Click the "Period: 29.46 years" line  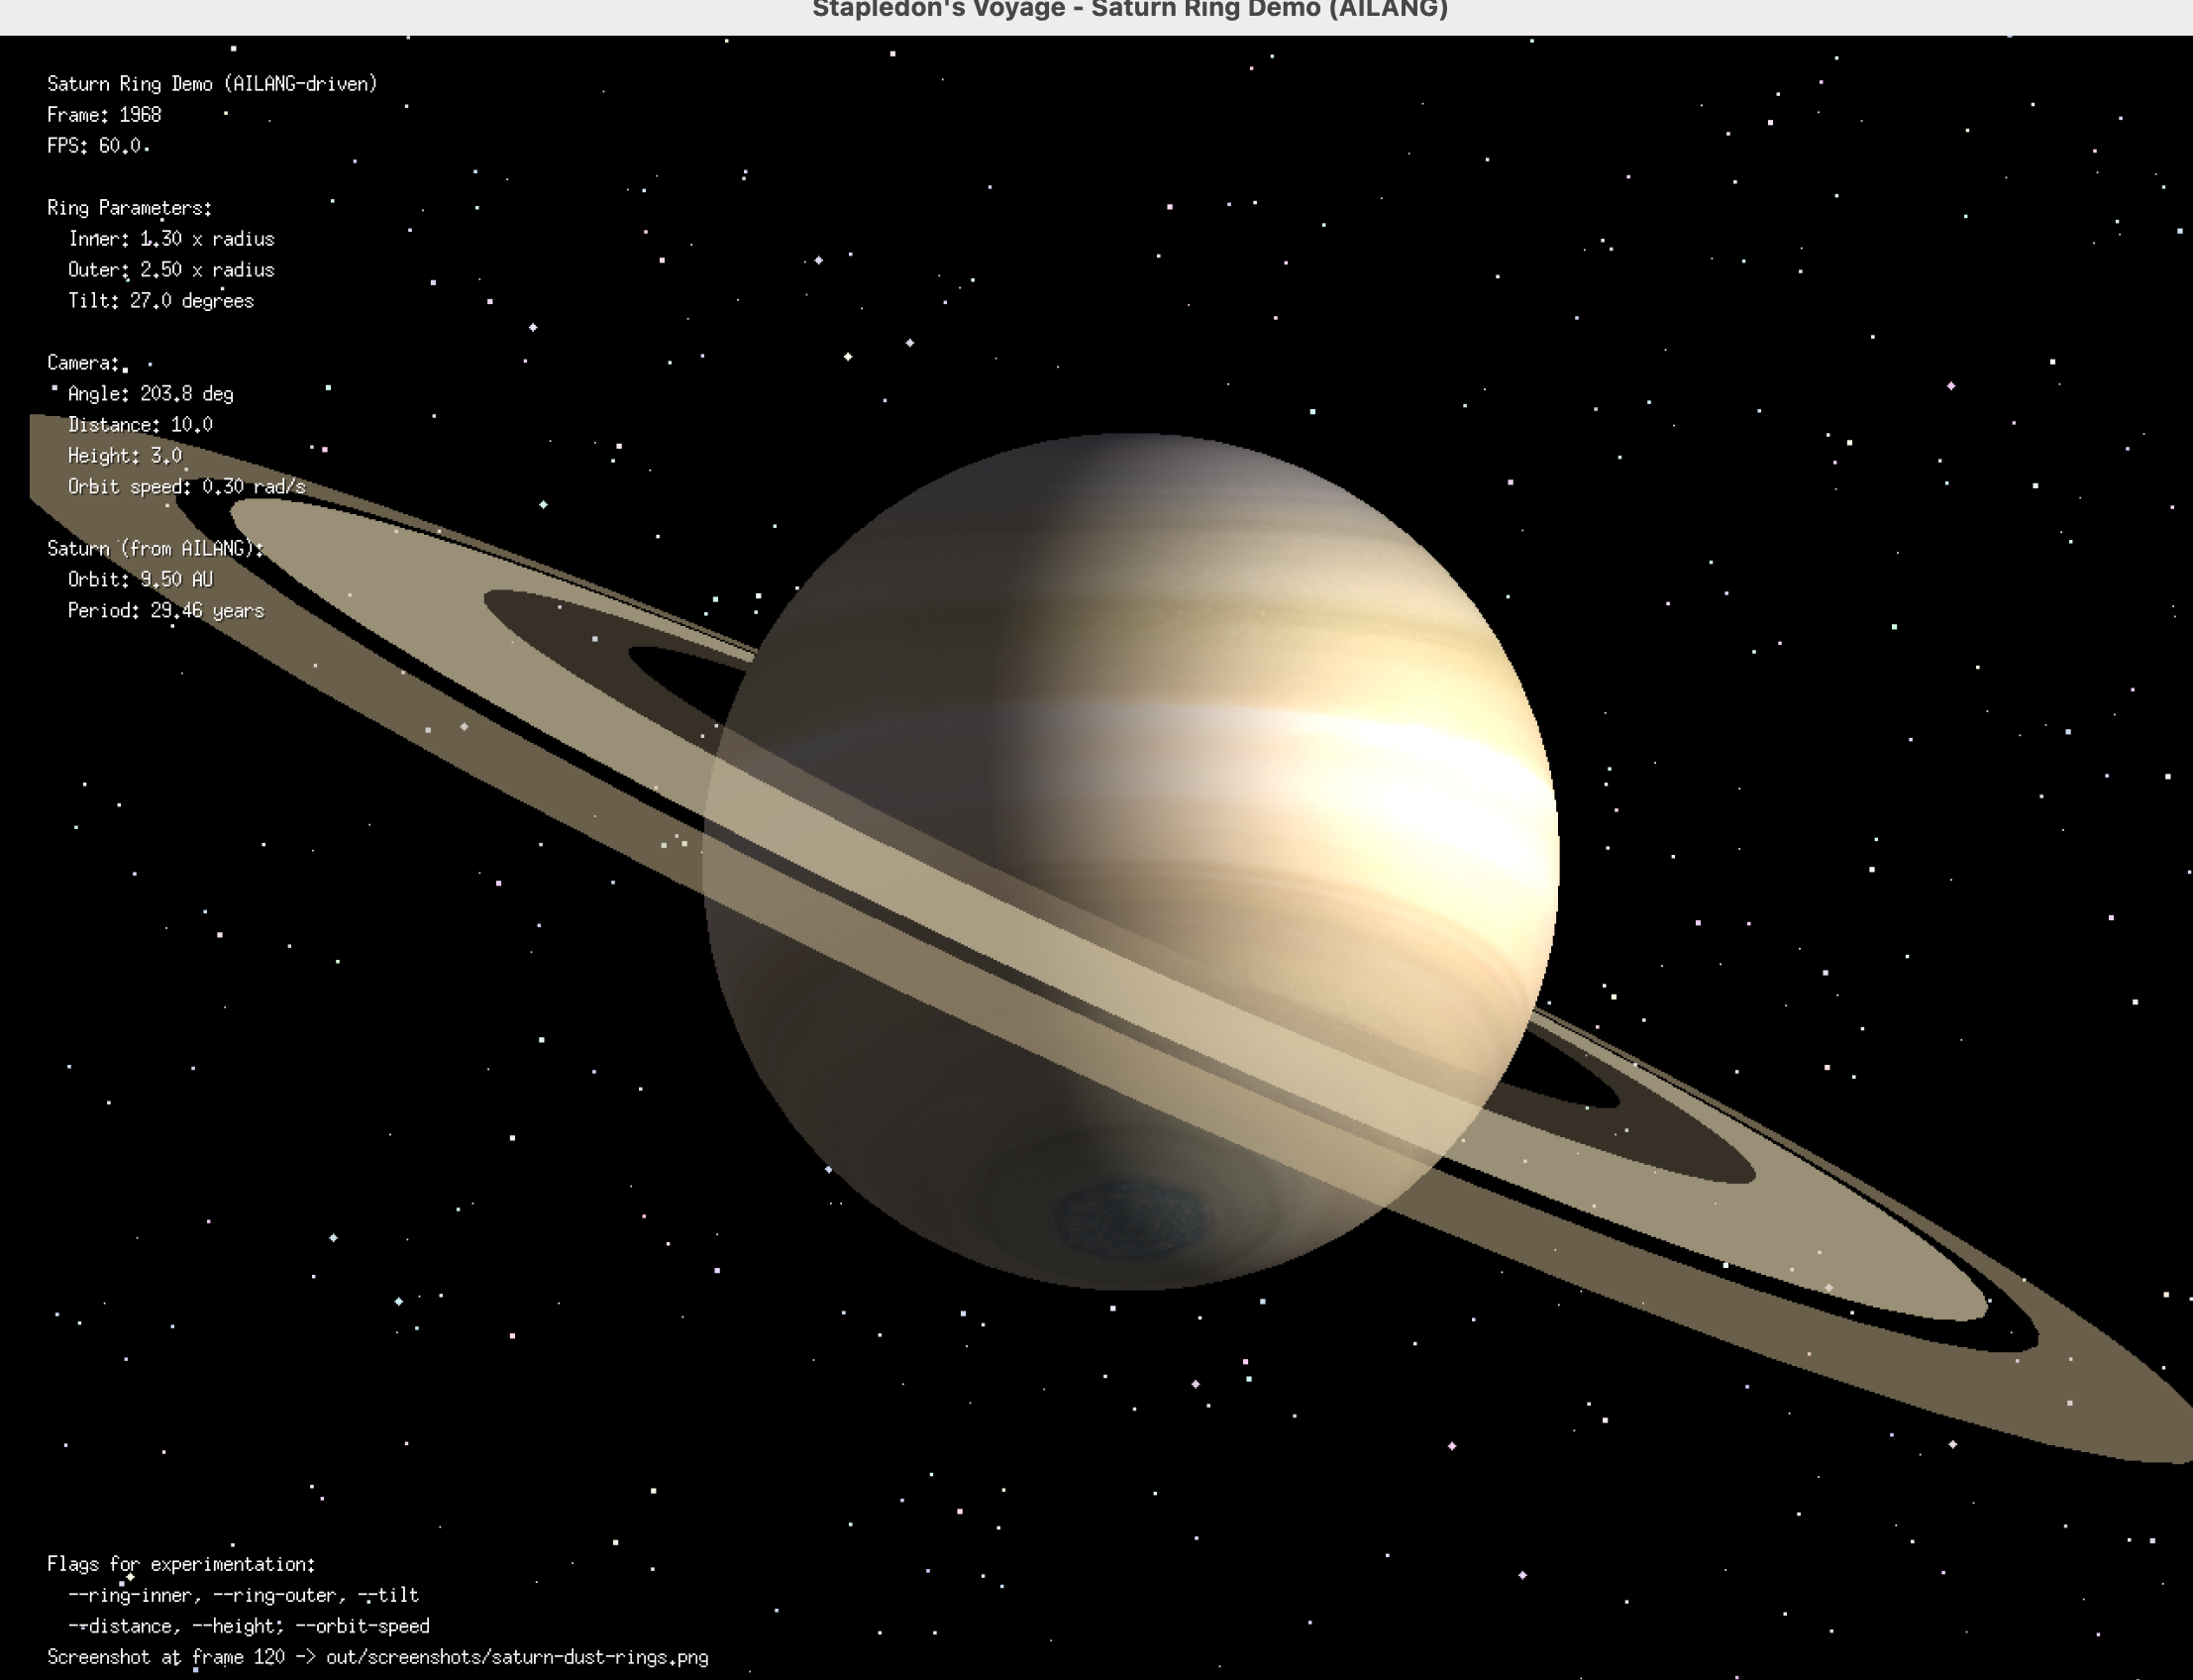click(166, 611)
